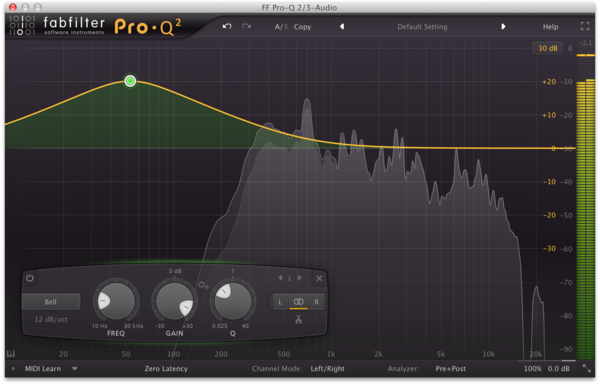Click the FREQ knob
Viewport: 600px width, 385px height.
[x=116, y=301]
